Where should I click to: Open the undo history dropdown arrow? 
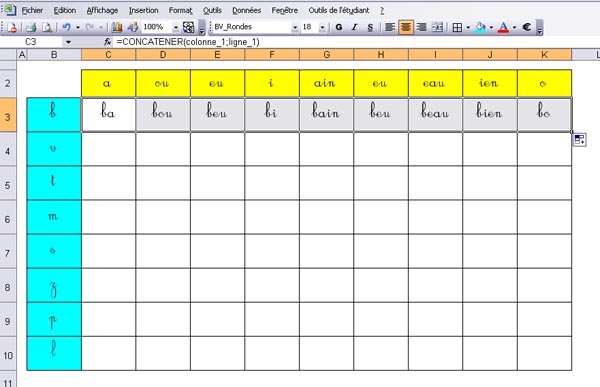tap(78, 27)
